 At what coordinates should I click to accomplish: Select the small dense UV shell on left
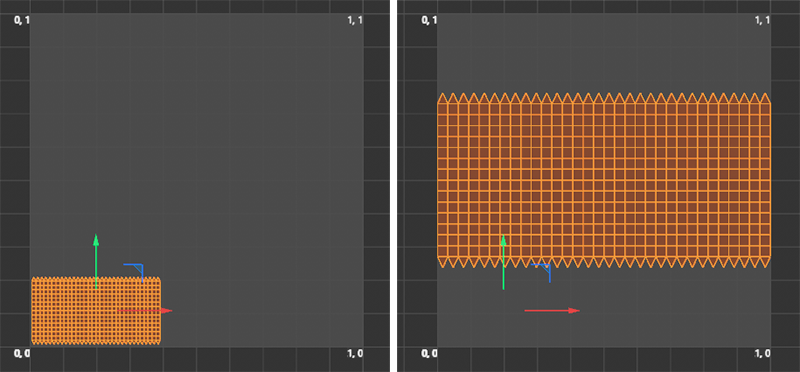[96, 310]
